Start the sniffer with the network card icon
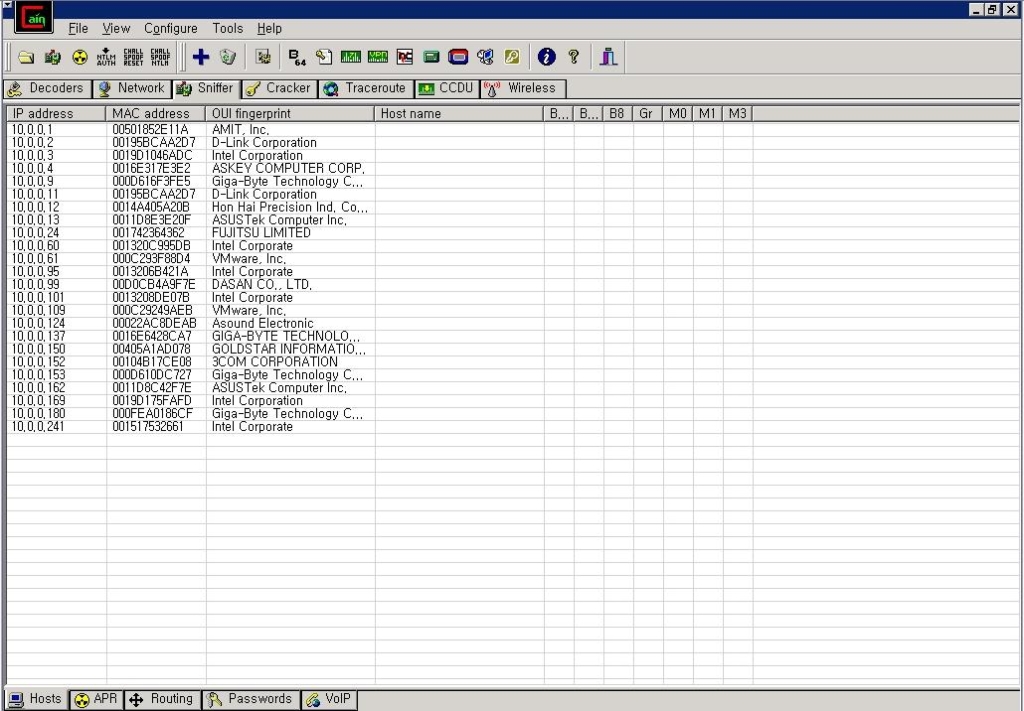This screenshot has height=711, width=1024. (53, 57)
